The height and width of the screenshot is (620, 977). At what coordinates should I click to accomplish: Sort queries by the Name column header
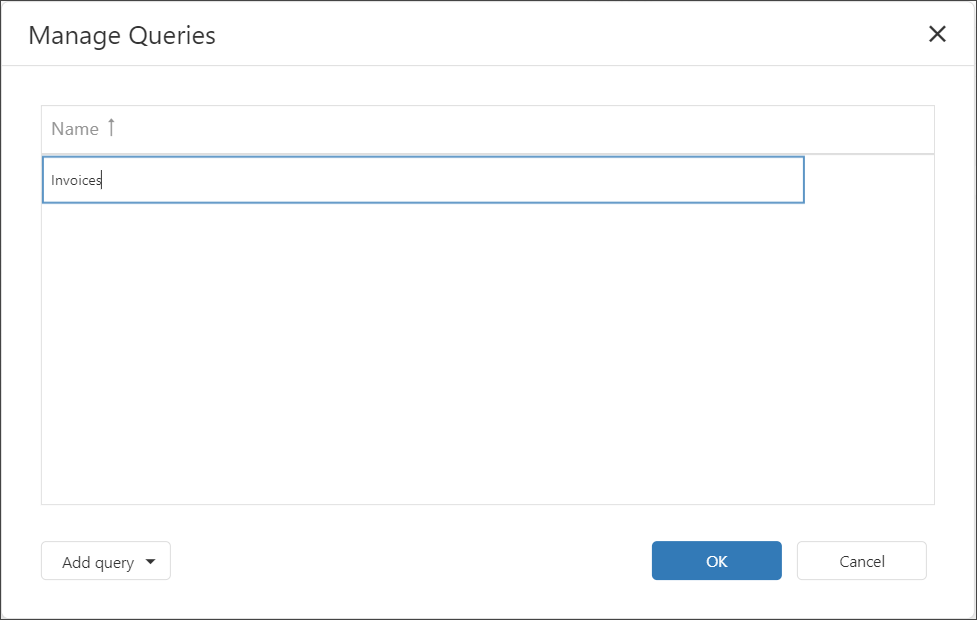point(75,129)
